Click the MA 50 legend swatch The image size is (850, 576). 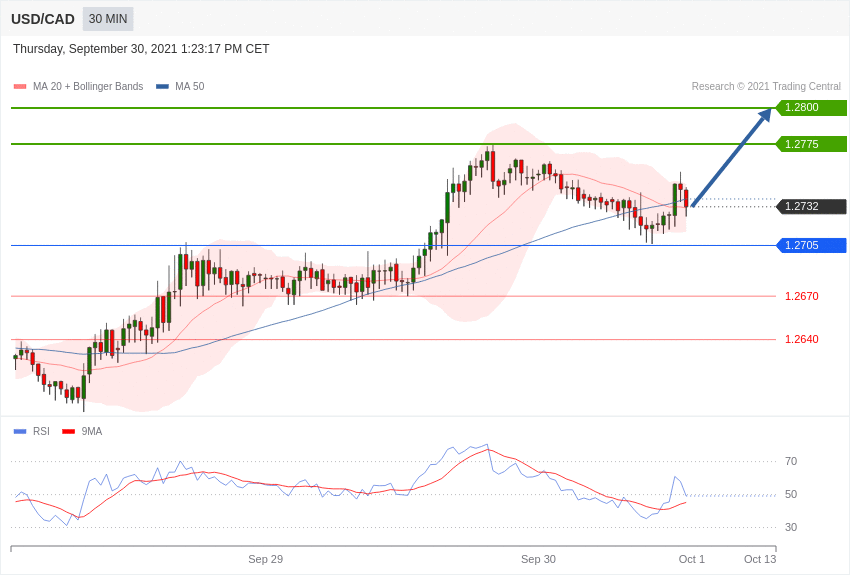coord(162,86)
